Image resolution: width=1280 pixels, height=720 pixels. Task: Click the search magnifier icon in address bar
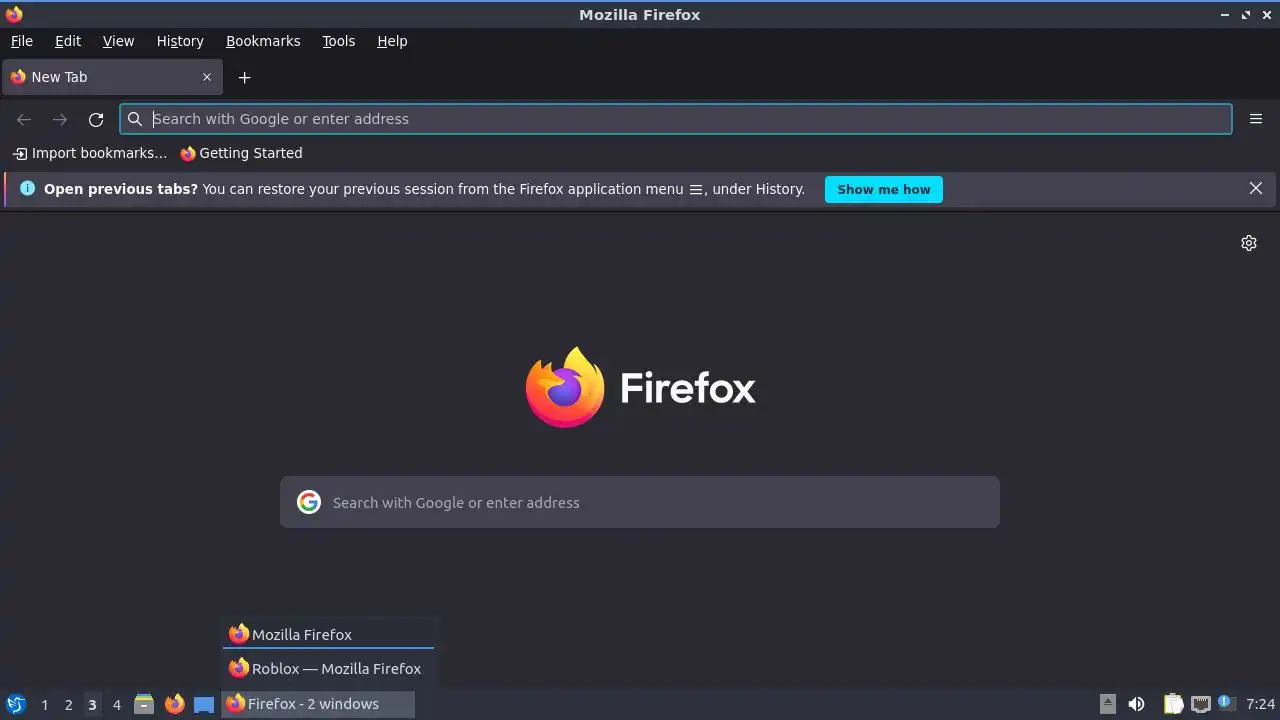pos(135,119)
